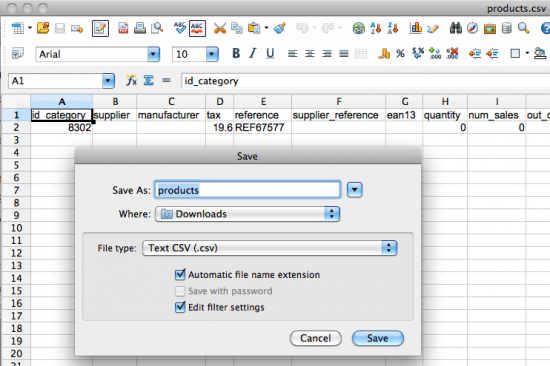Select column F header

point(338,102)
